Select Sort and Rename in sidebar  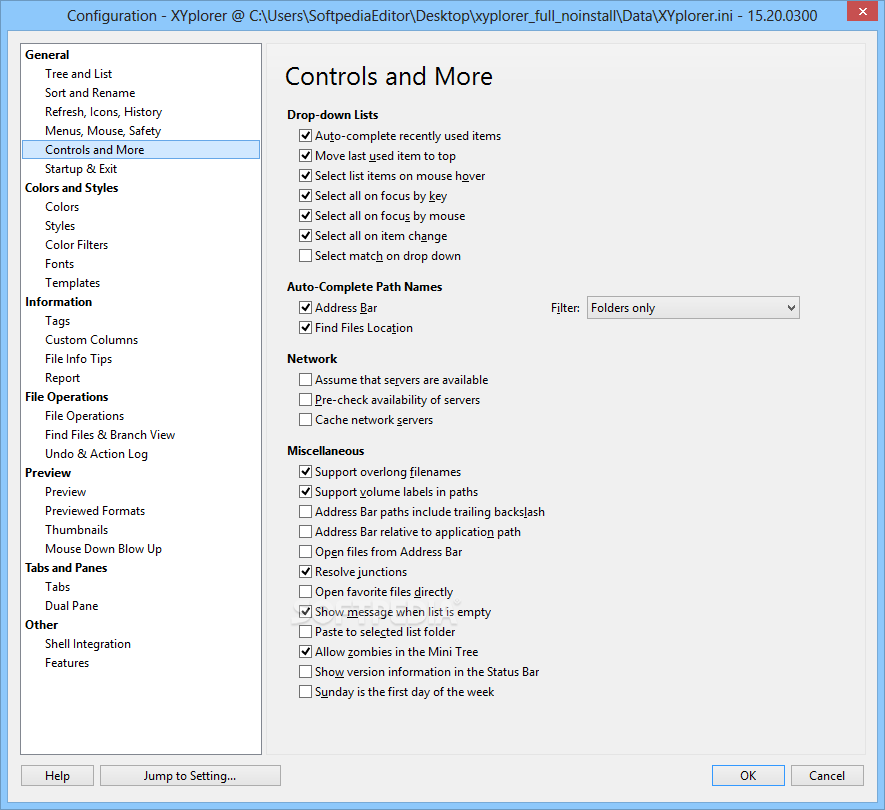coord(90,93)
